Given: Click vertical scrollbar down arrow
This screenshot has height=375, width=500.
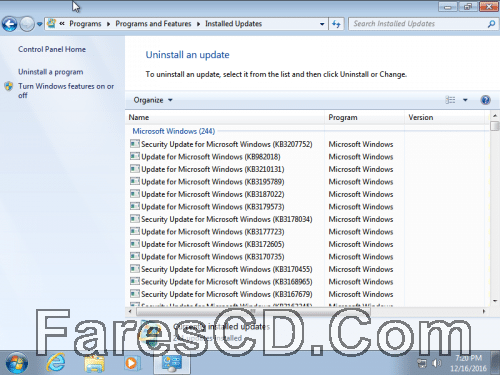Looking at the screenshot, I should [x=495, y=301].
